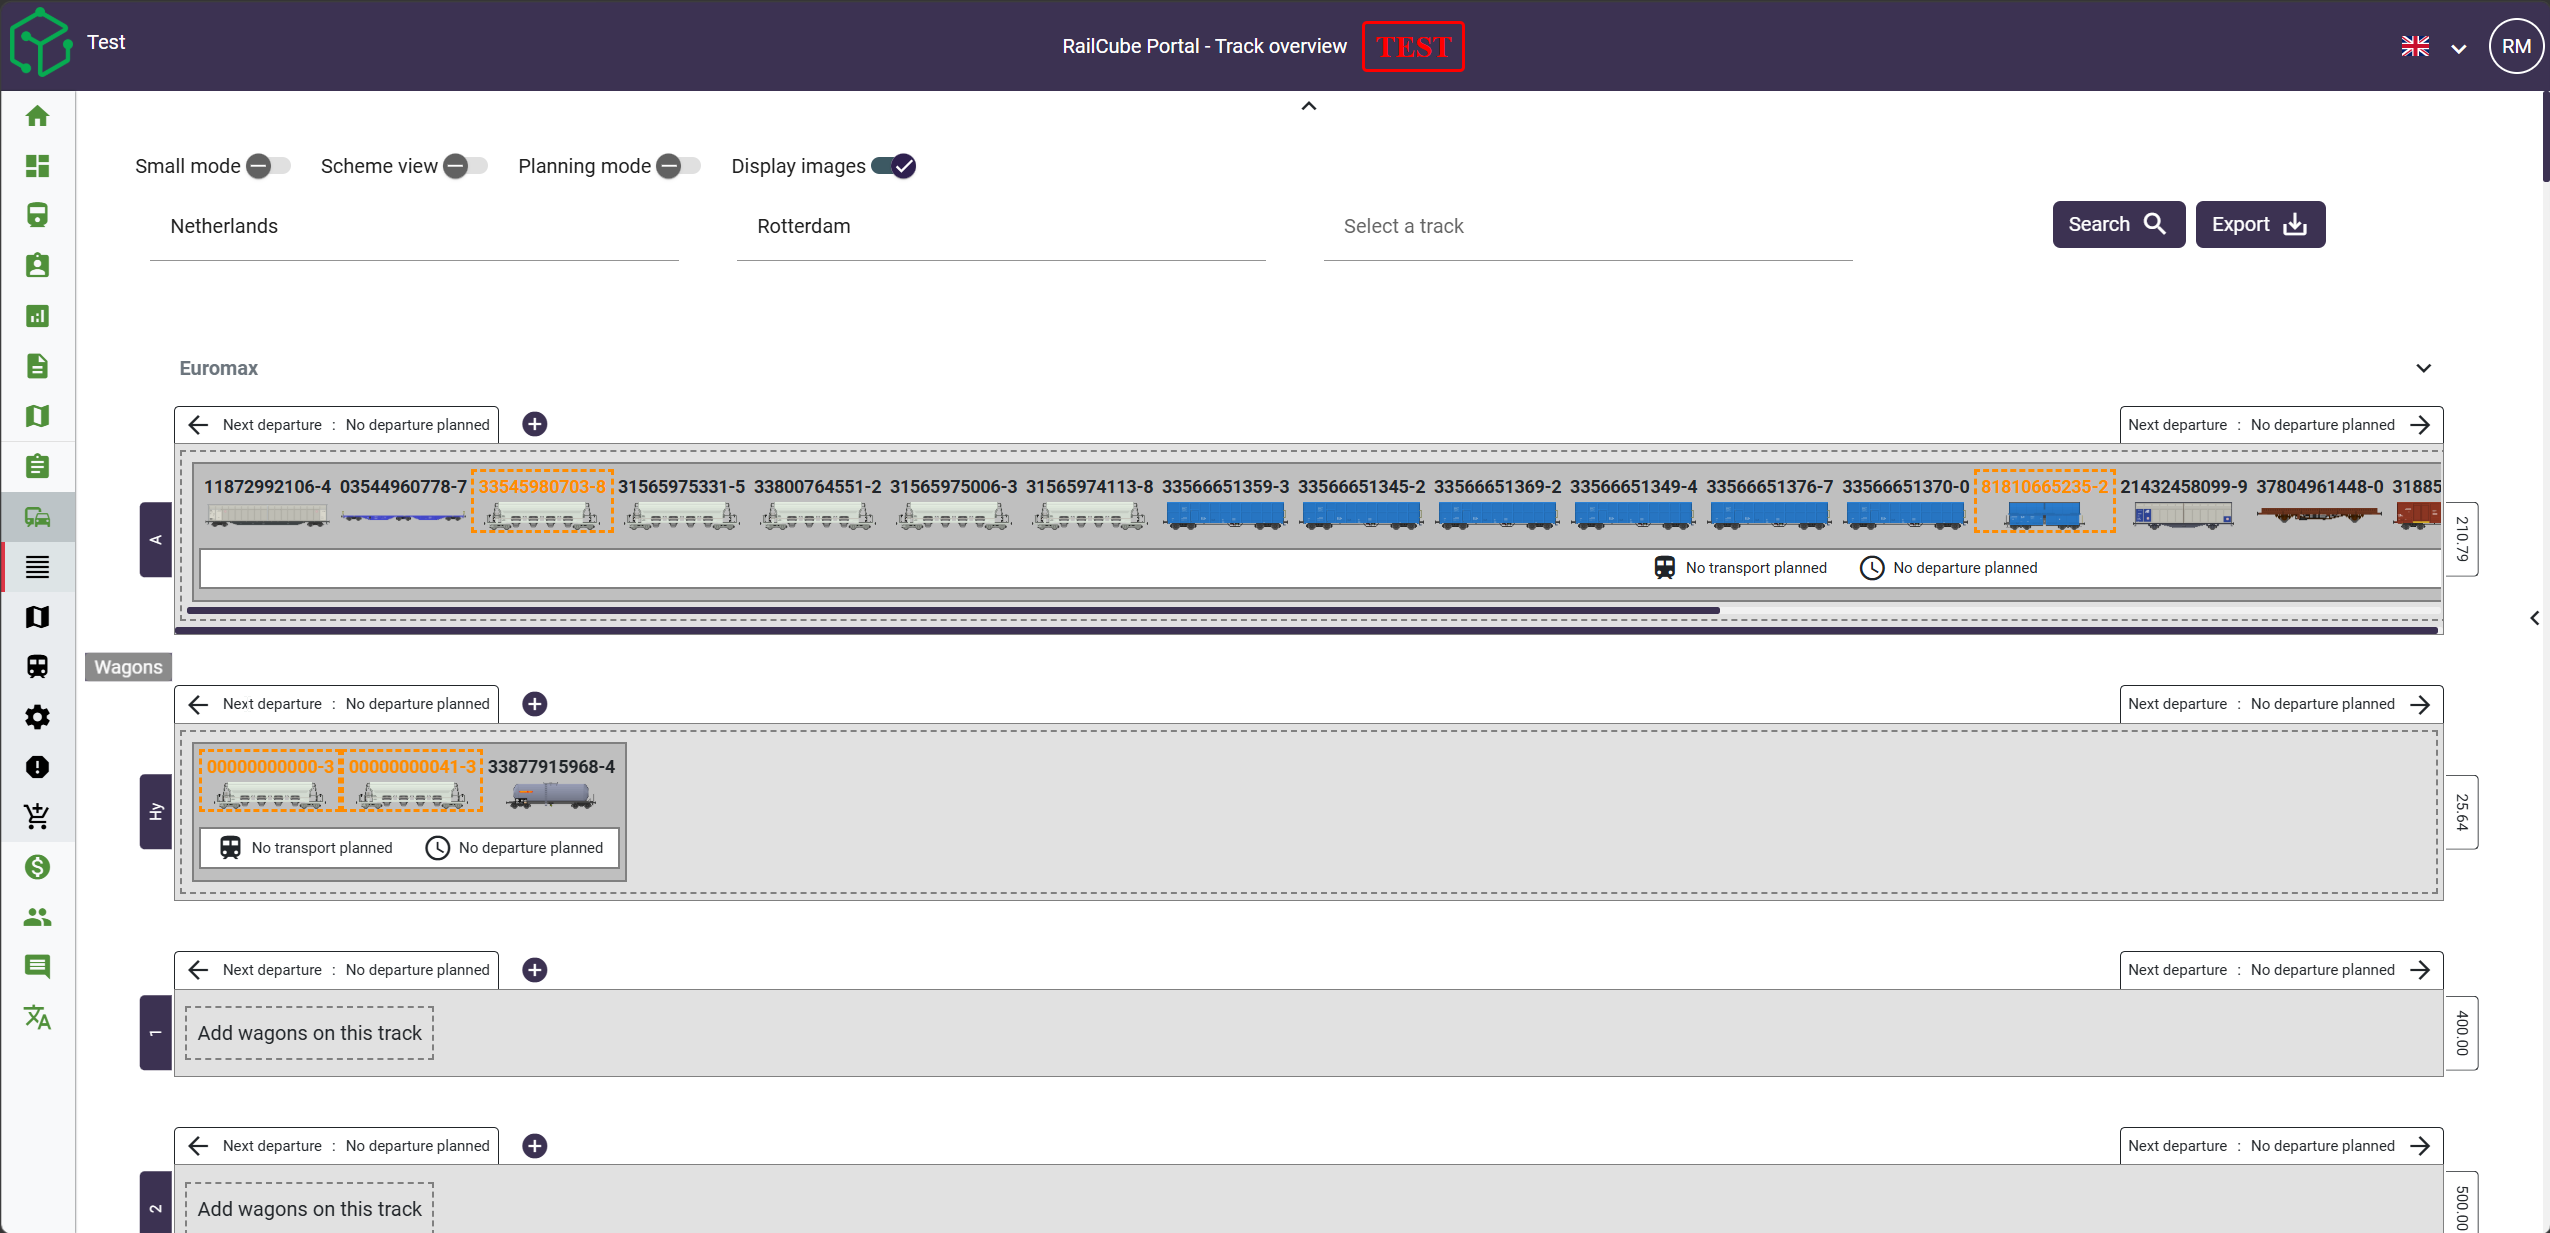Viewport: 2550px width, 1233px height.
Task: Open the dashboard grid icon in sidebar
Action: pyautogui.click(x=37, y=166)
